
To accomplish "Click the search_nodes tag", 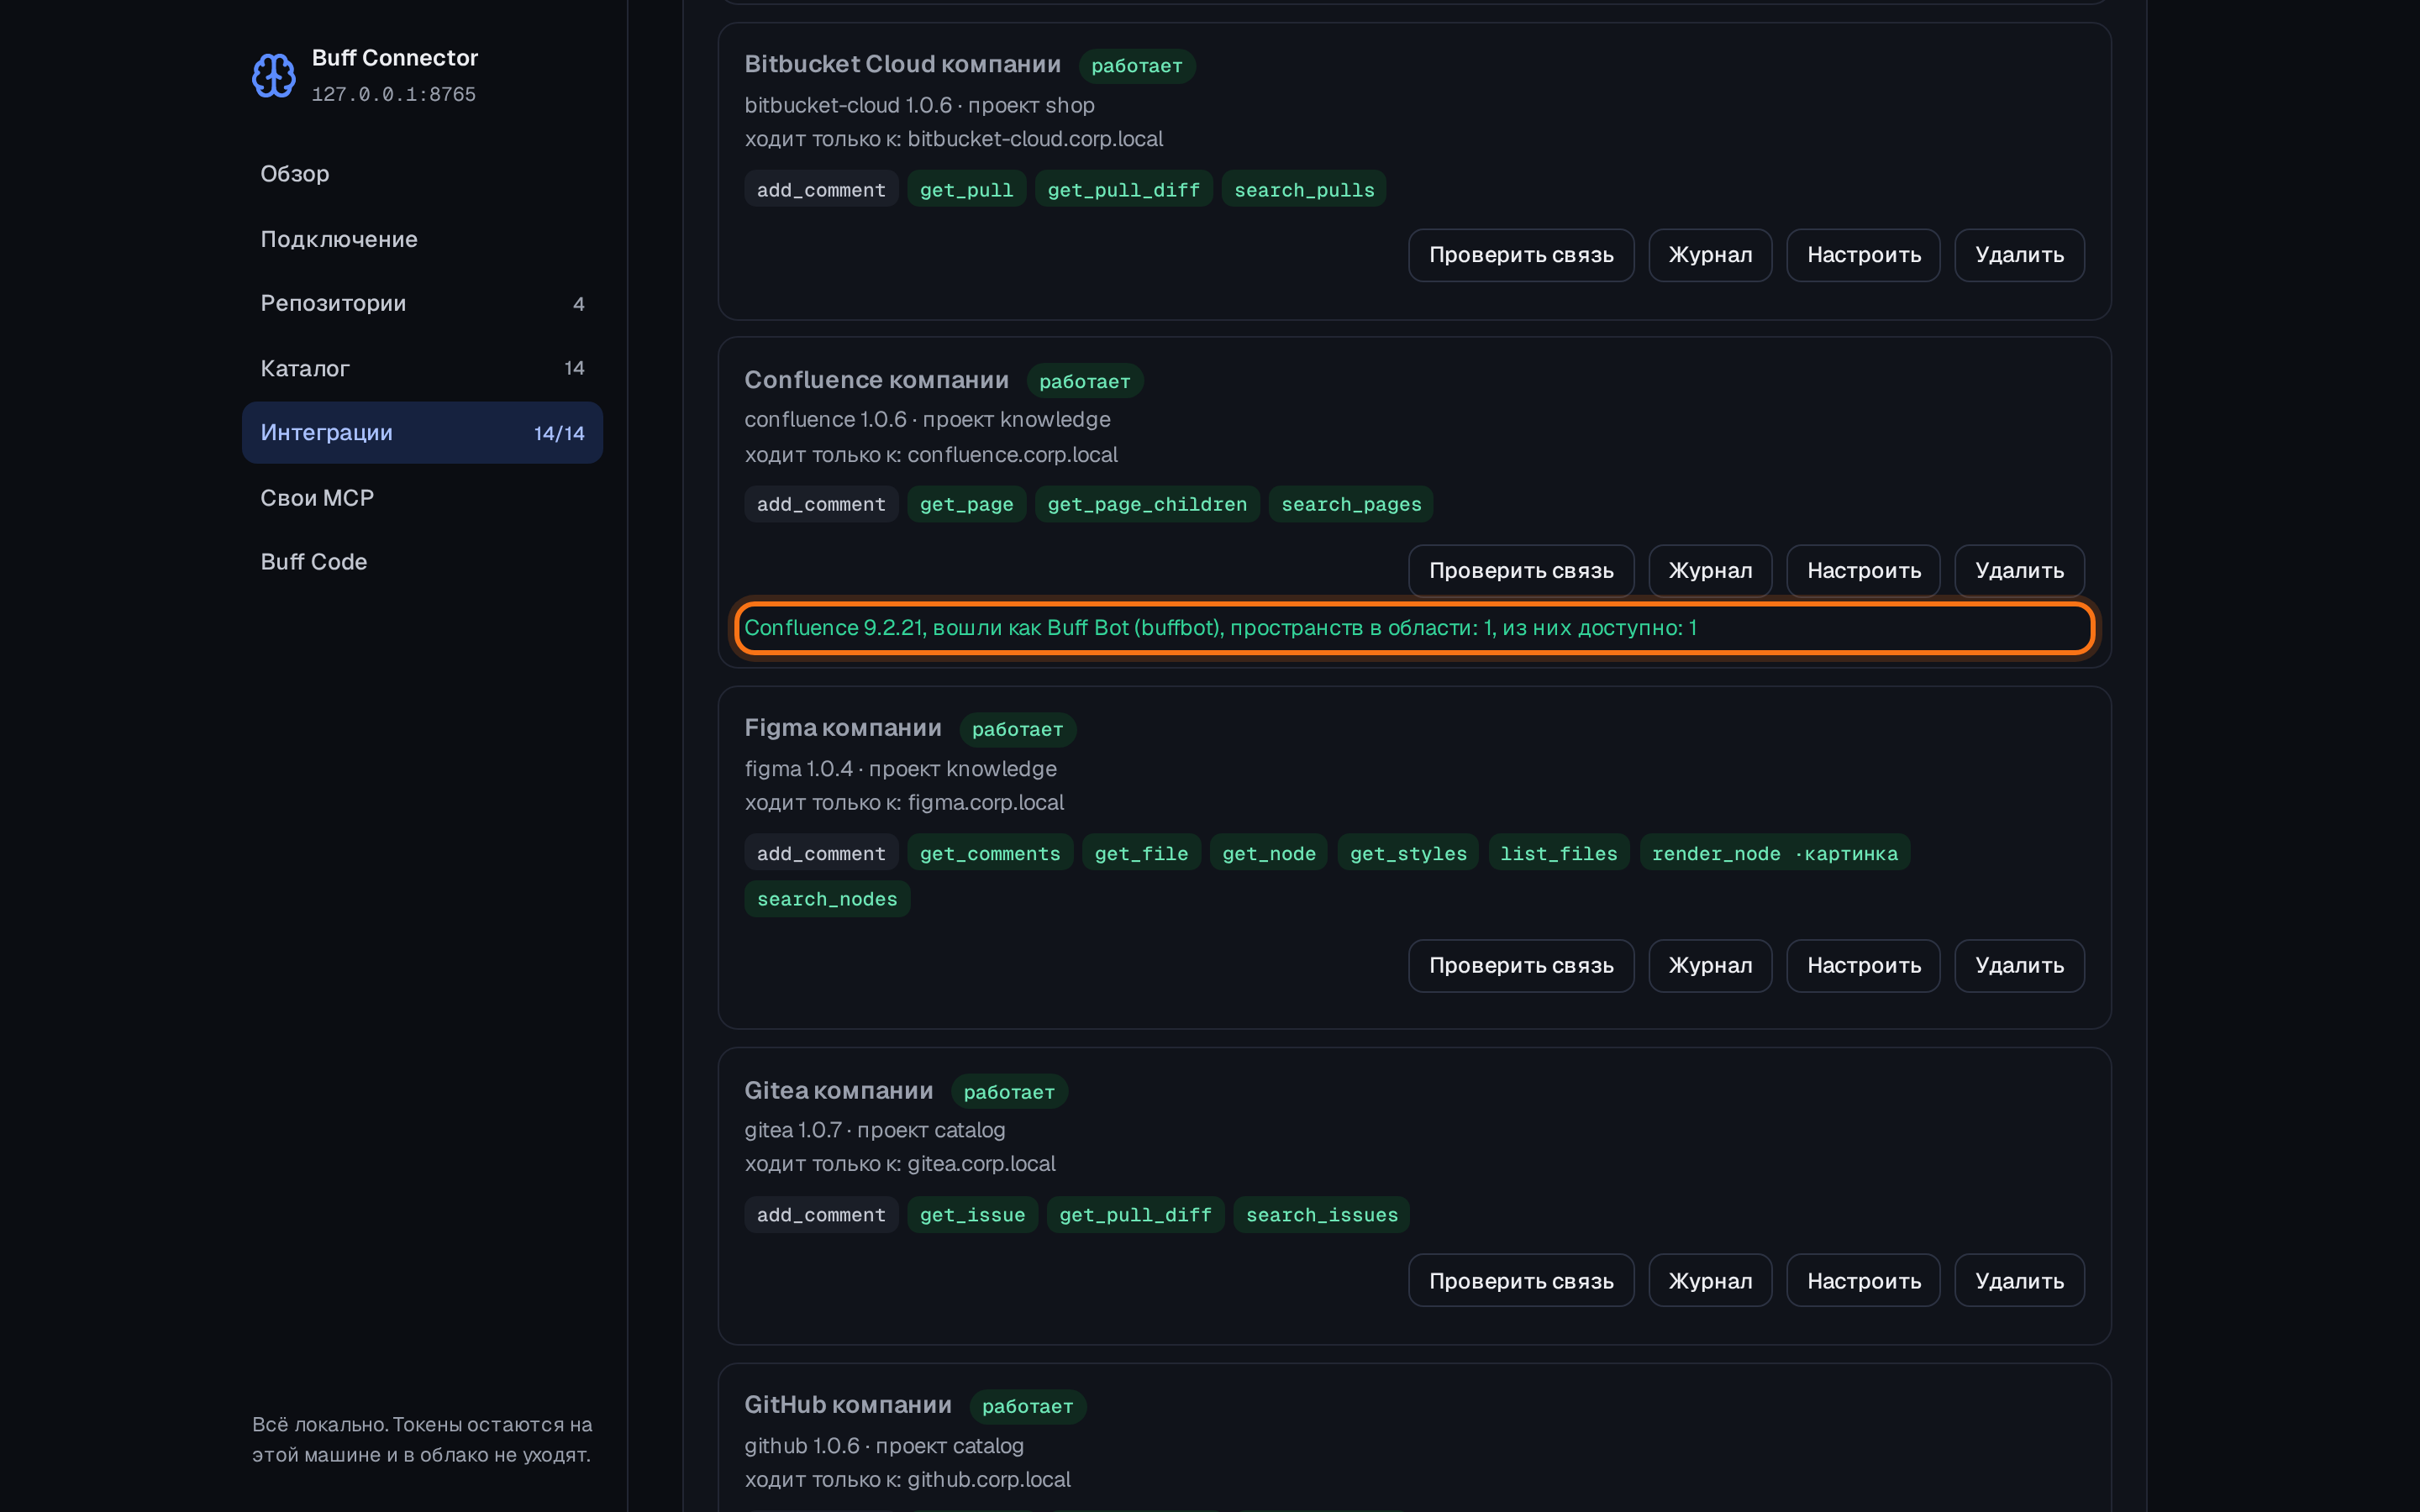I will coord(827,900).
